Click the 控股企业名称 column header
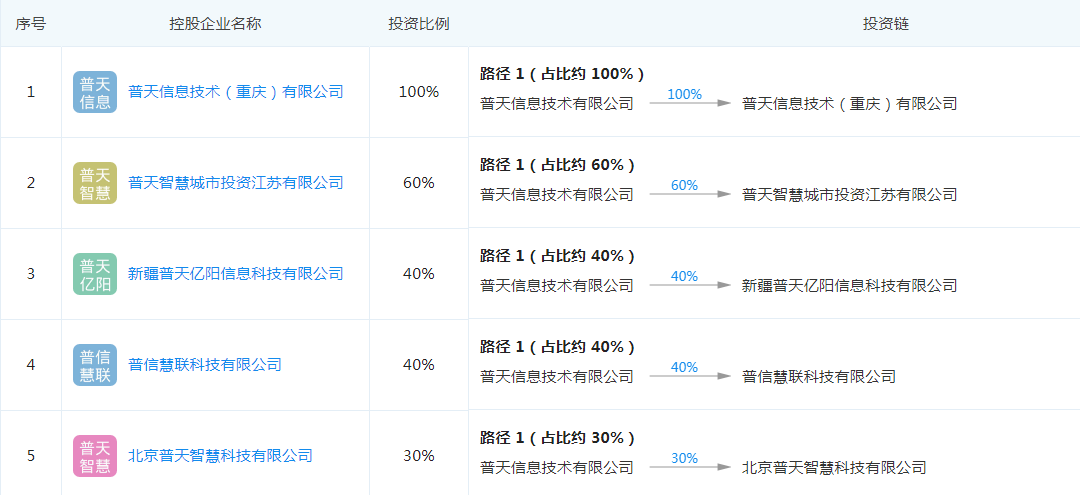The width and height of the screenshot is (1080, 495). click(215, 23)
